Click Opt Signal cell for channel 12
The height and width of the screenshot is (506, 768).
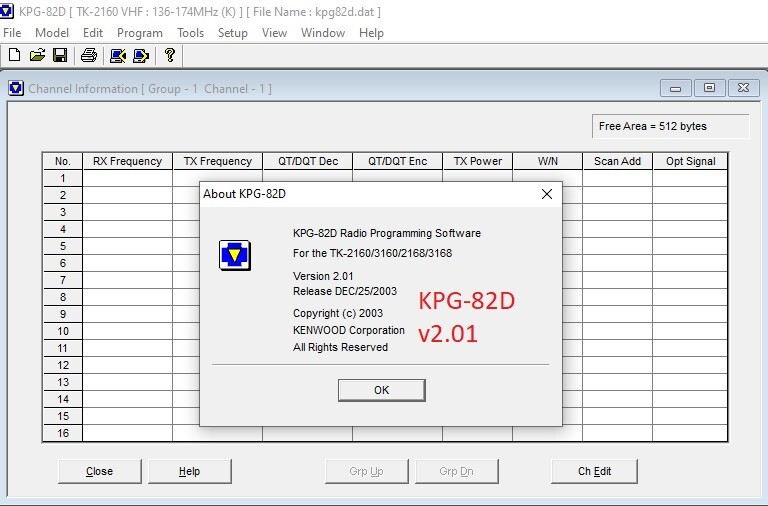[690, 365]
